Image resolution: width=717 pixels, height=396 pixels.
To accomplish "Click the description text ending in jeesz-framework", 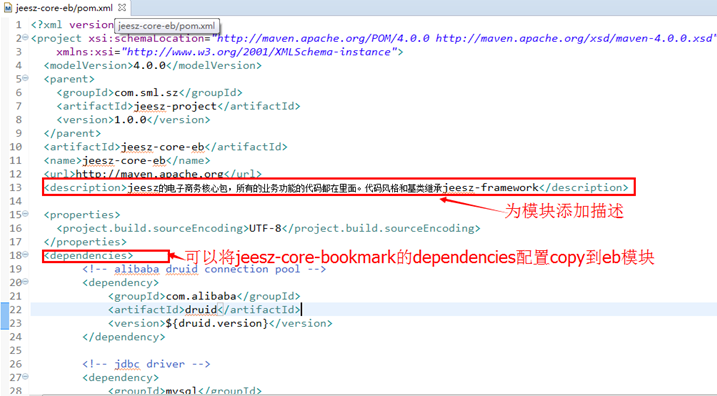I will (333, 187).
